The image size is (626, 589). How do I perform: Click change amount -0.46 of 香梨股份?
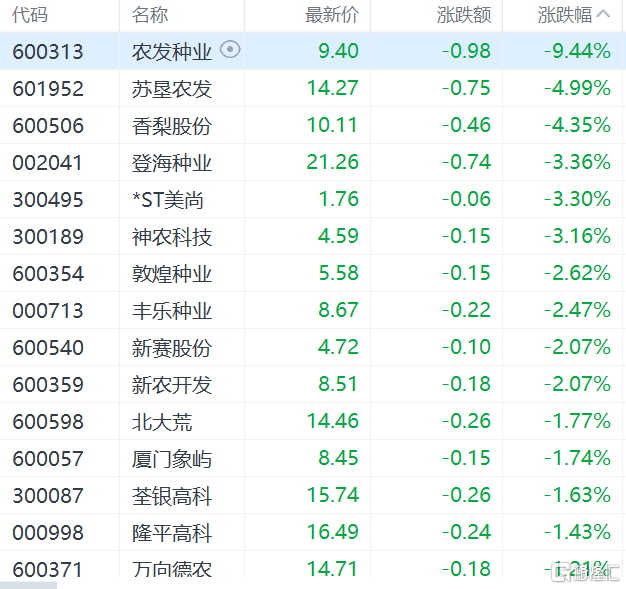tap(466, 125)
